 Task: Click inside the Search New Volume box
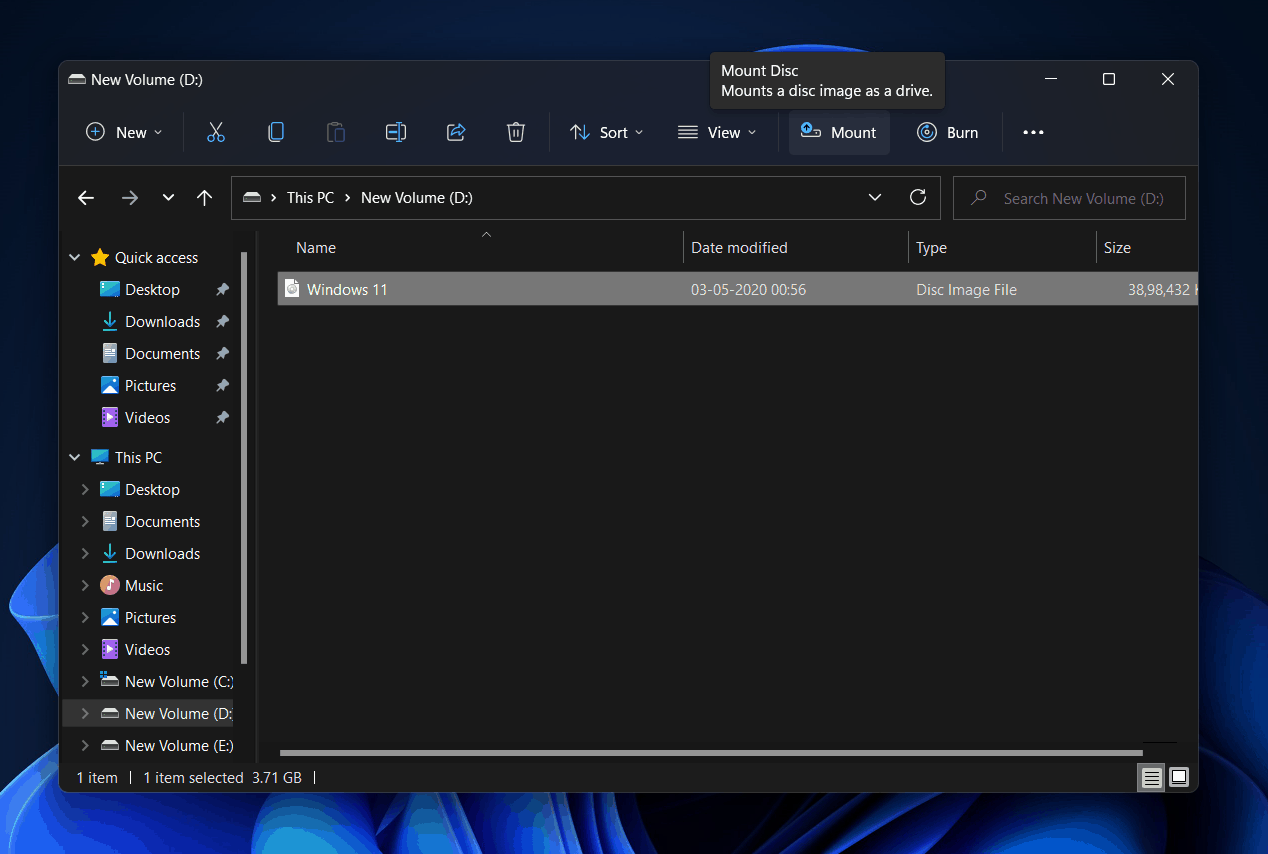(1068, 197)
